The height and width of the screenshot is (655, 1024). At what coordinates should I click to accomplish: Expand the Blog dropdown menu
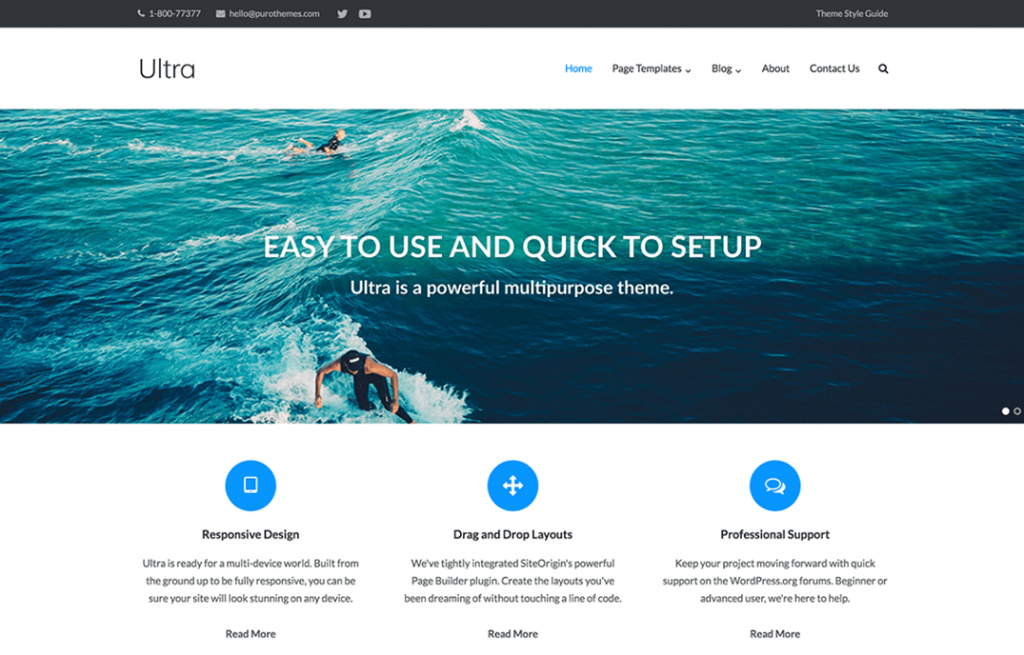pos(726,69)
